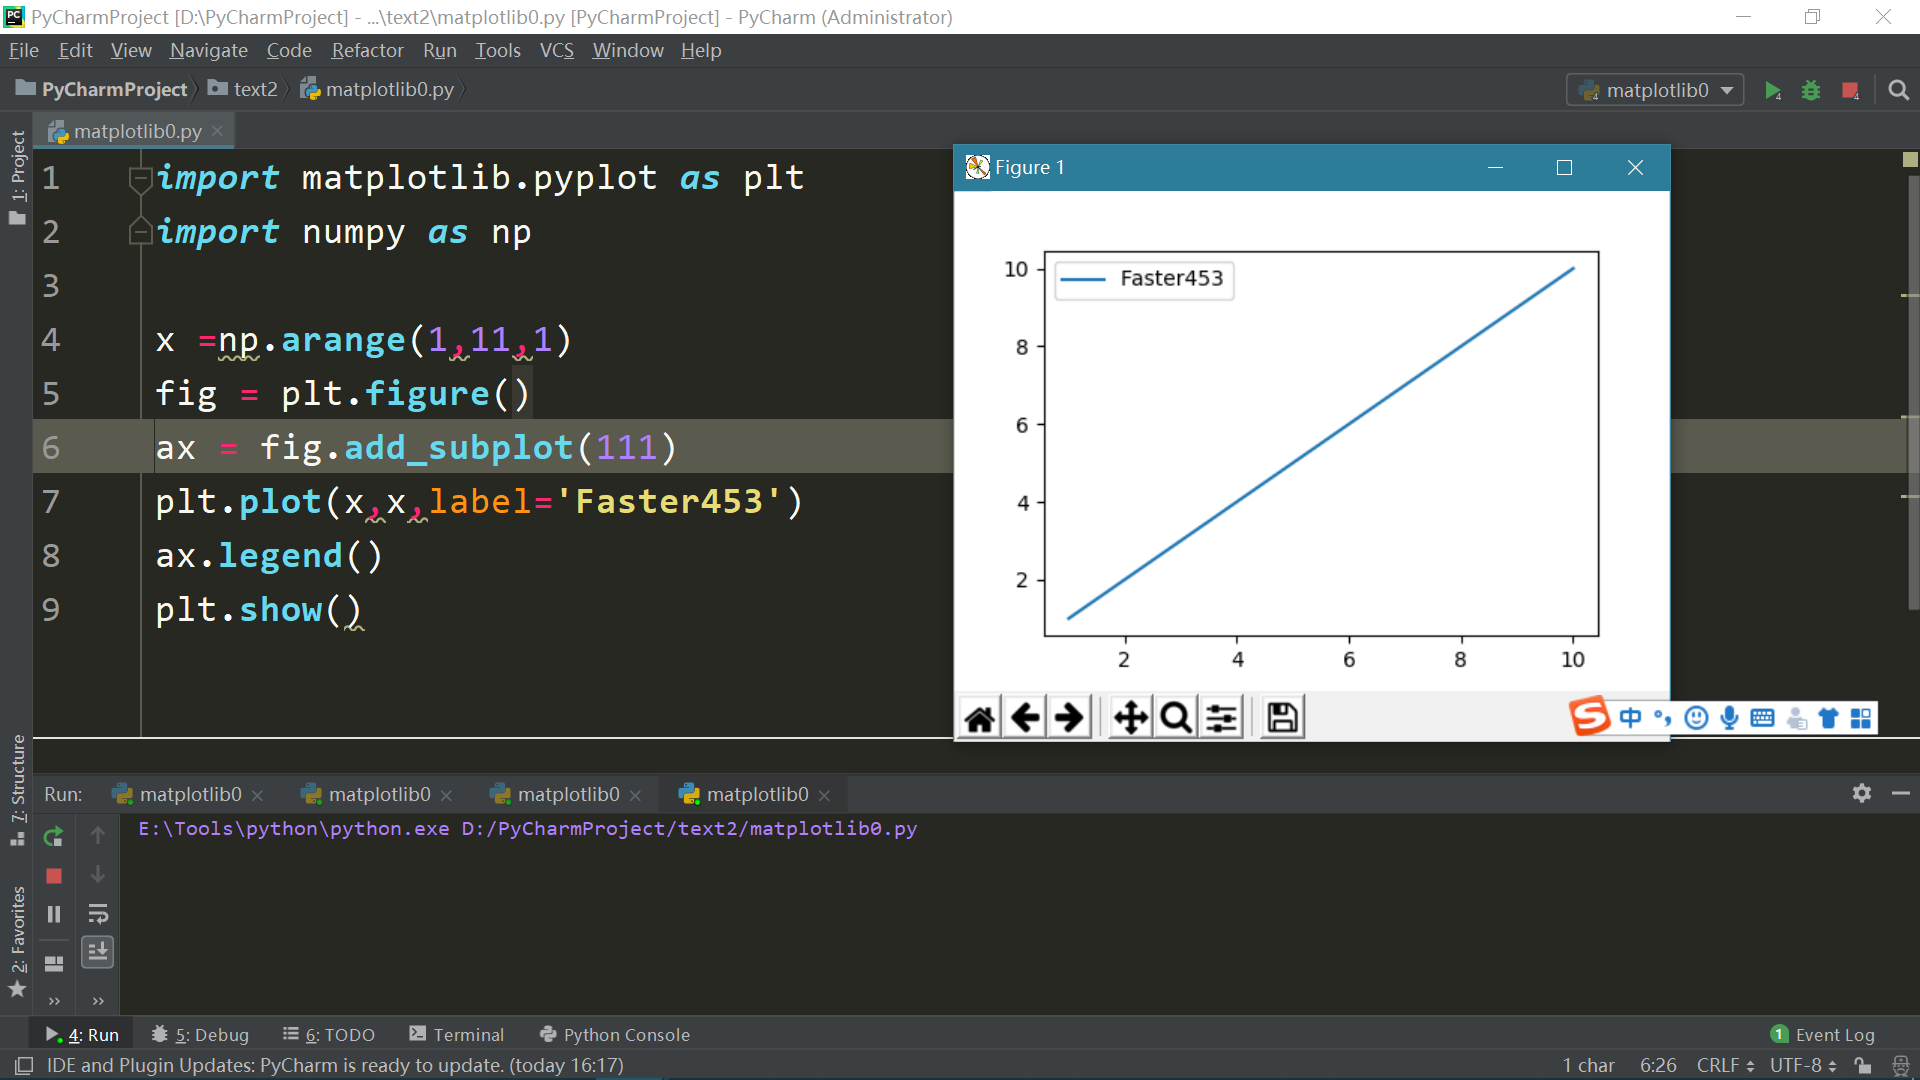Click the Debug bug icon in the toolbar

pos(1811,91)
